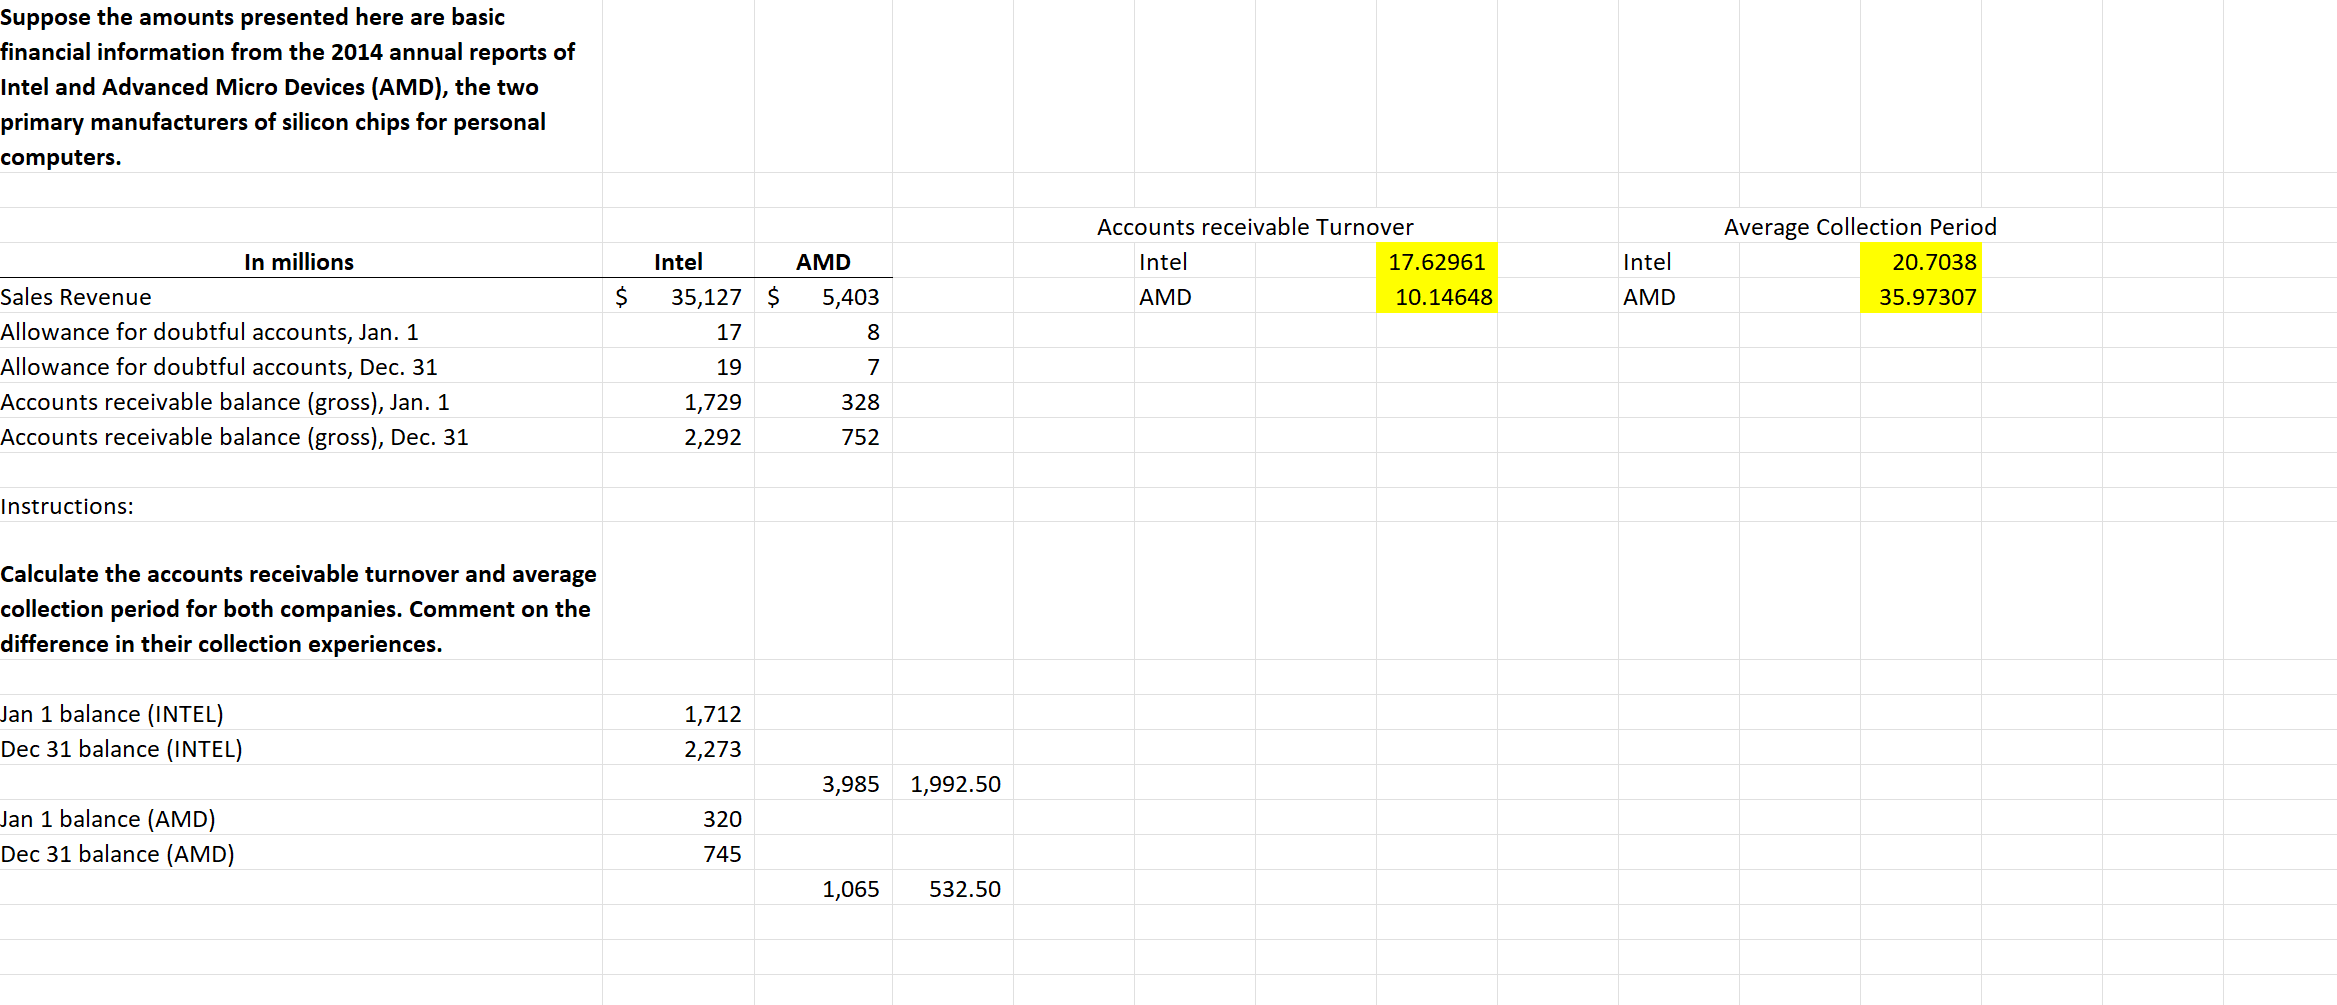This screenshot has width=2337, height=1005.
Task: Click the Average Collection Period heading
Action: point(1859,226)
